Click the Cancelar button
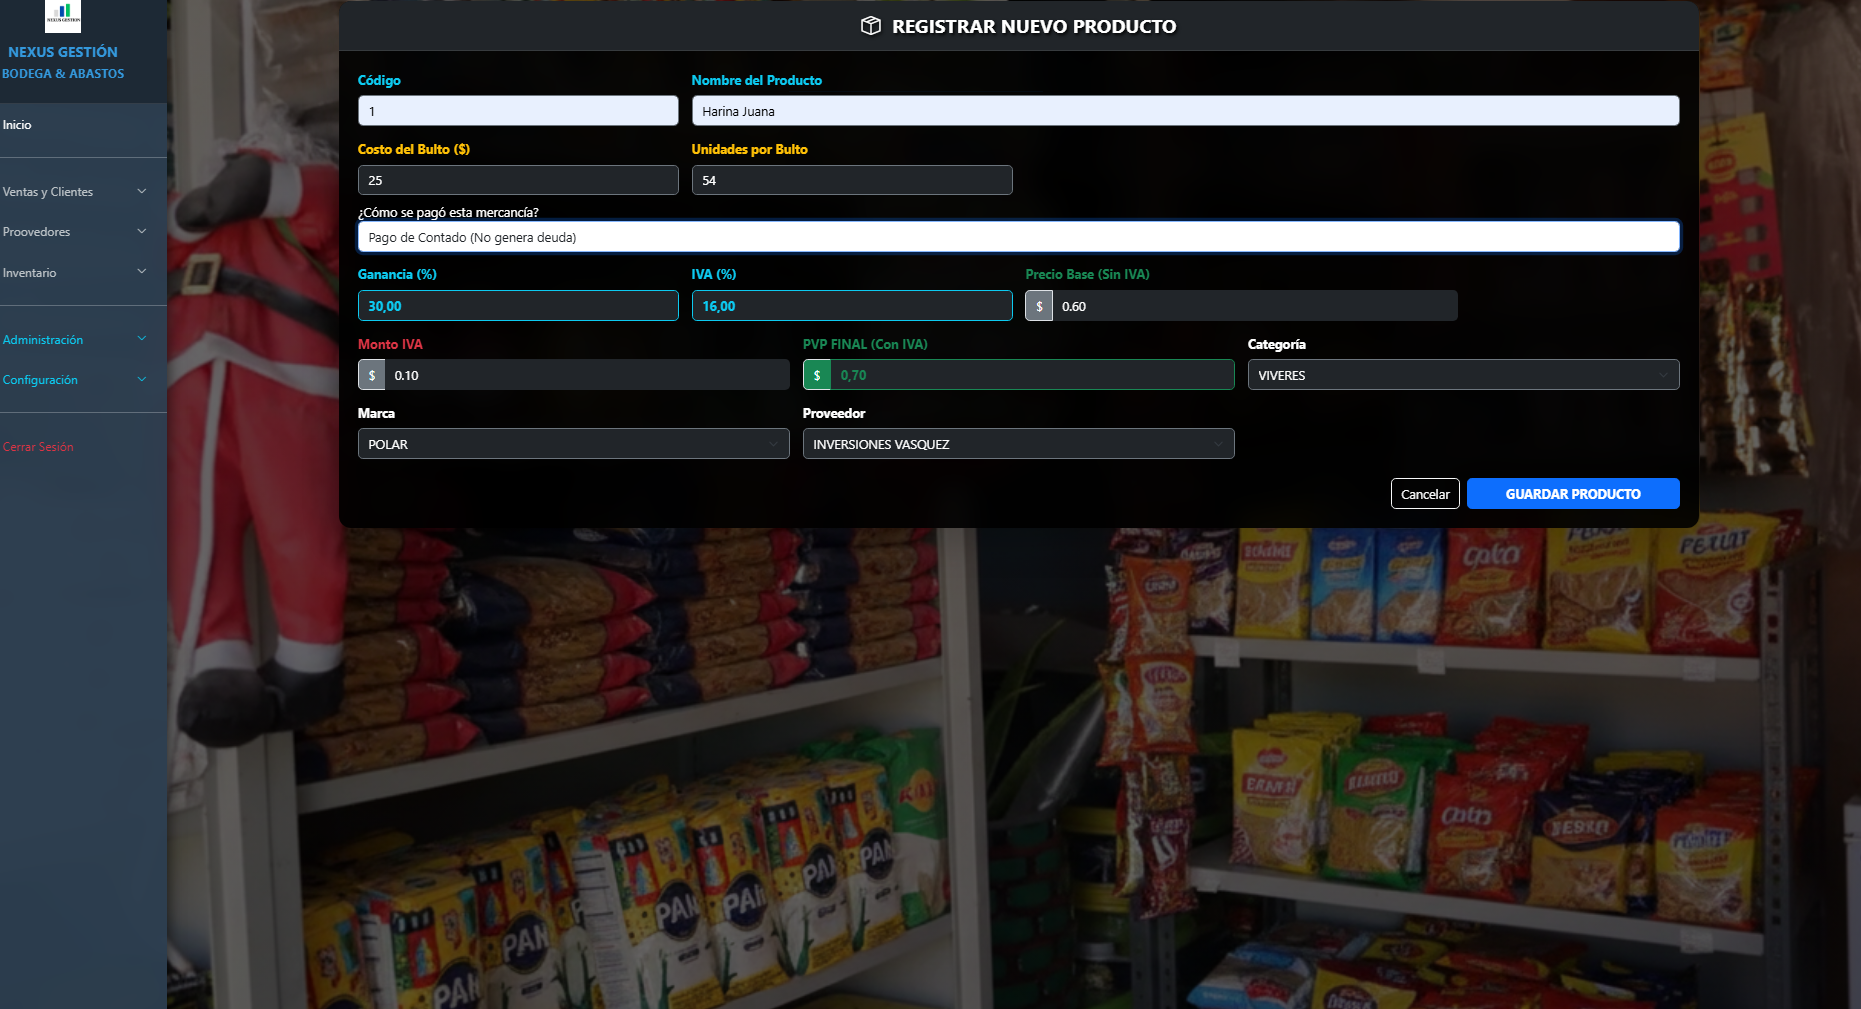The image size is (1861, 1009). 1425,494
